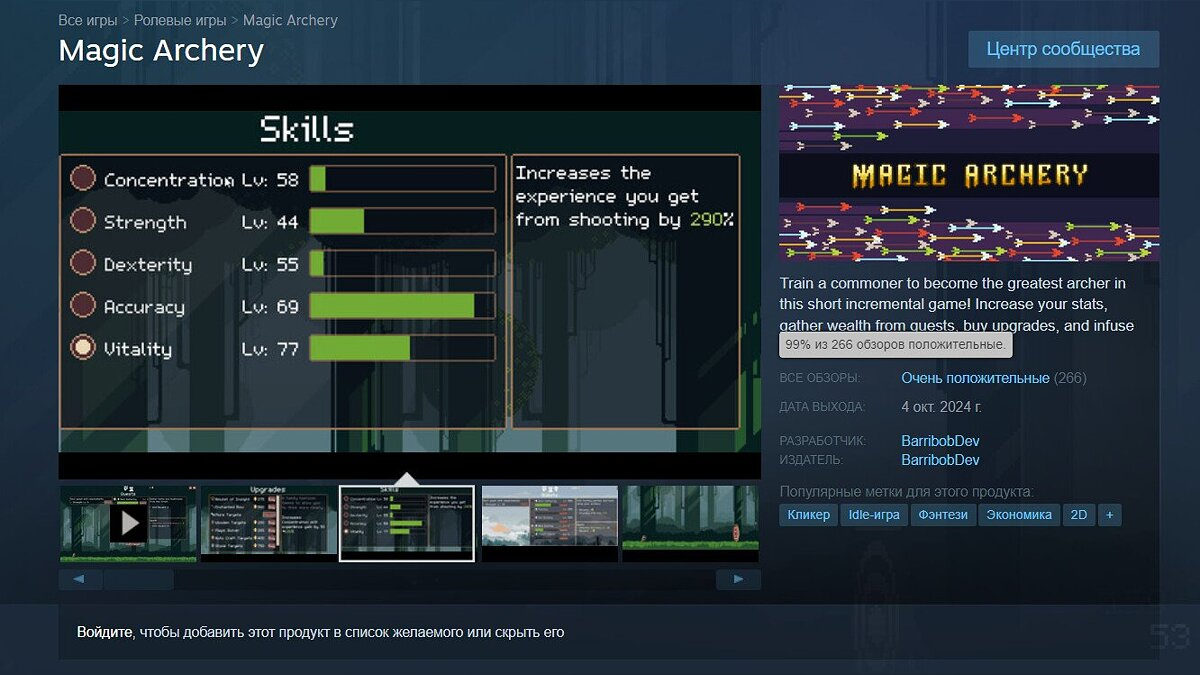Click the right arrow of thumbnail strip

(738, 579)
